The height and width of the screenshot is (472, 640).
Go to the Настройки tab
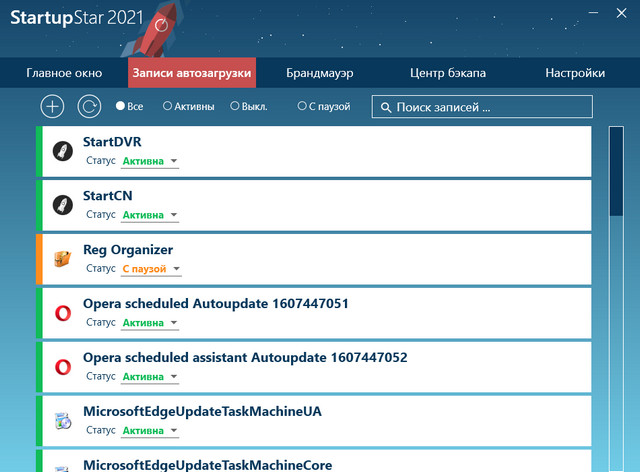575,73
